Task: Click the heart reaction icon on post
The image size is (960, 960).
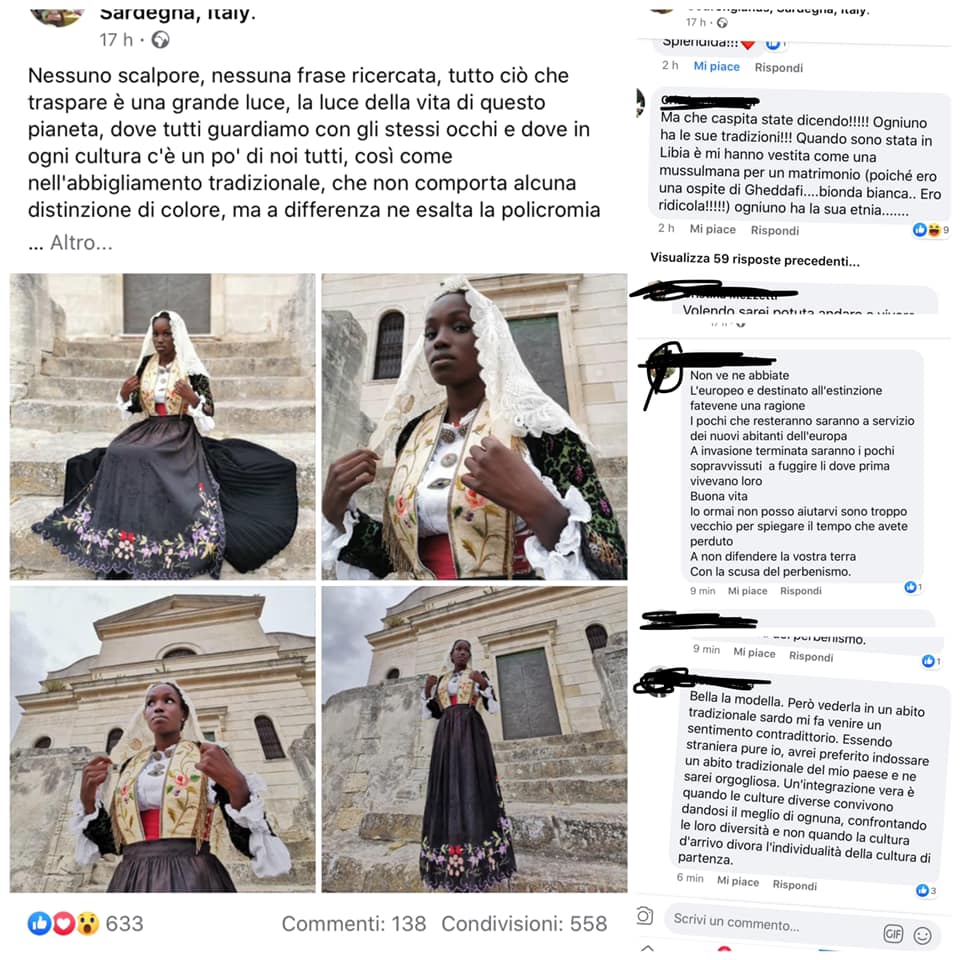Action: click(64, 923)
